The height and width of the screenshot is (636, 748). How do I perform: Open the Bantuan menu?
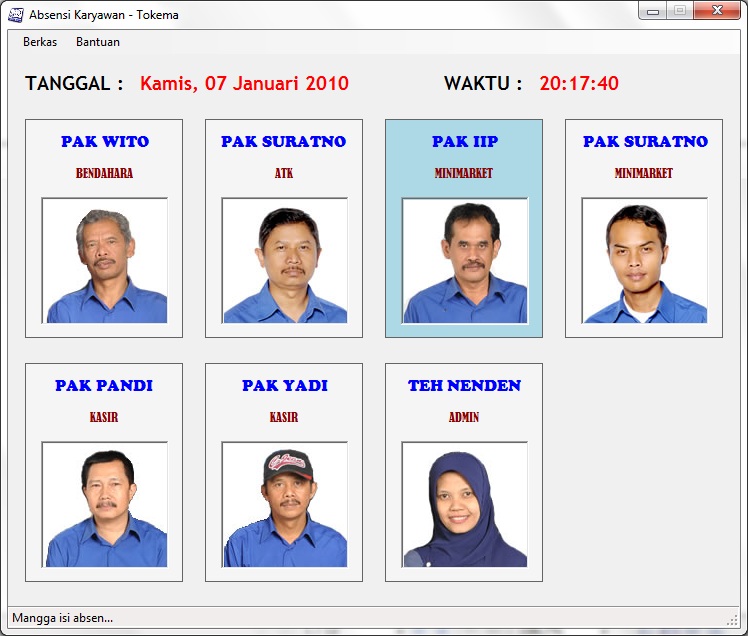(98, 42)
